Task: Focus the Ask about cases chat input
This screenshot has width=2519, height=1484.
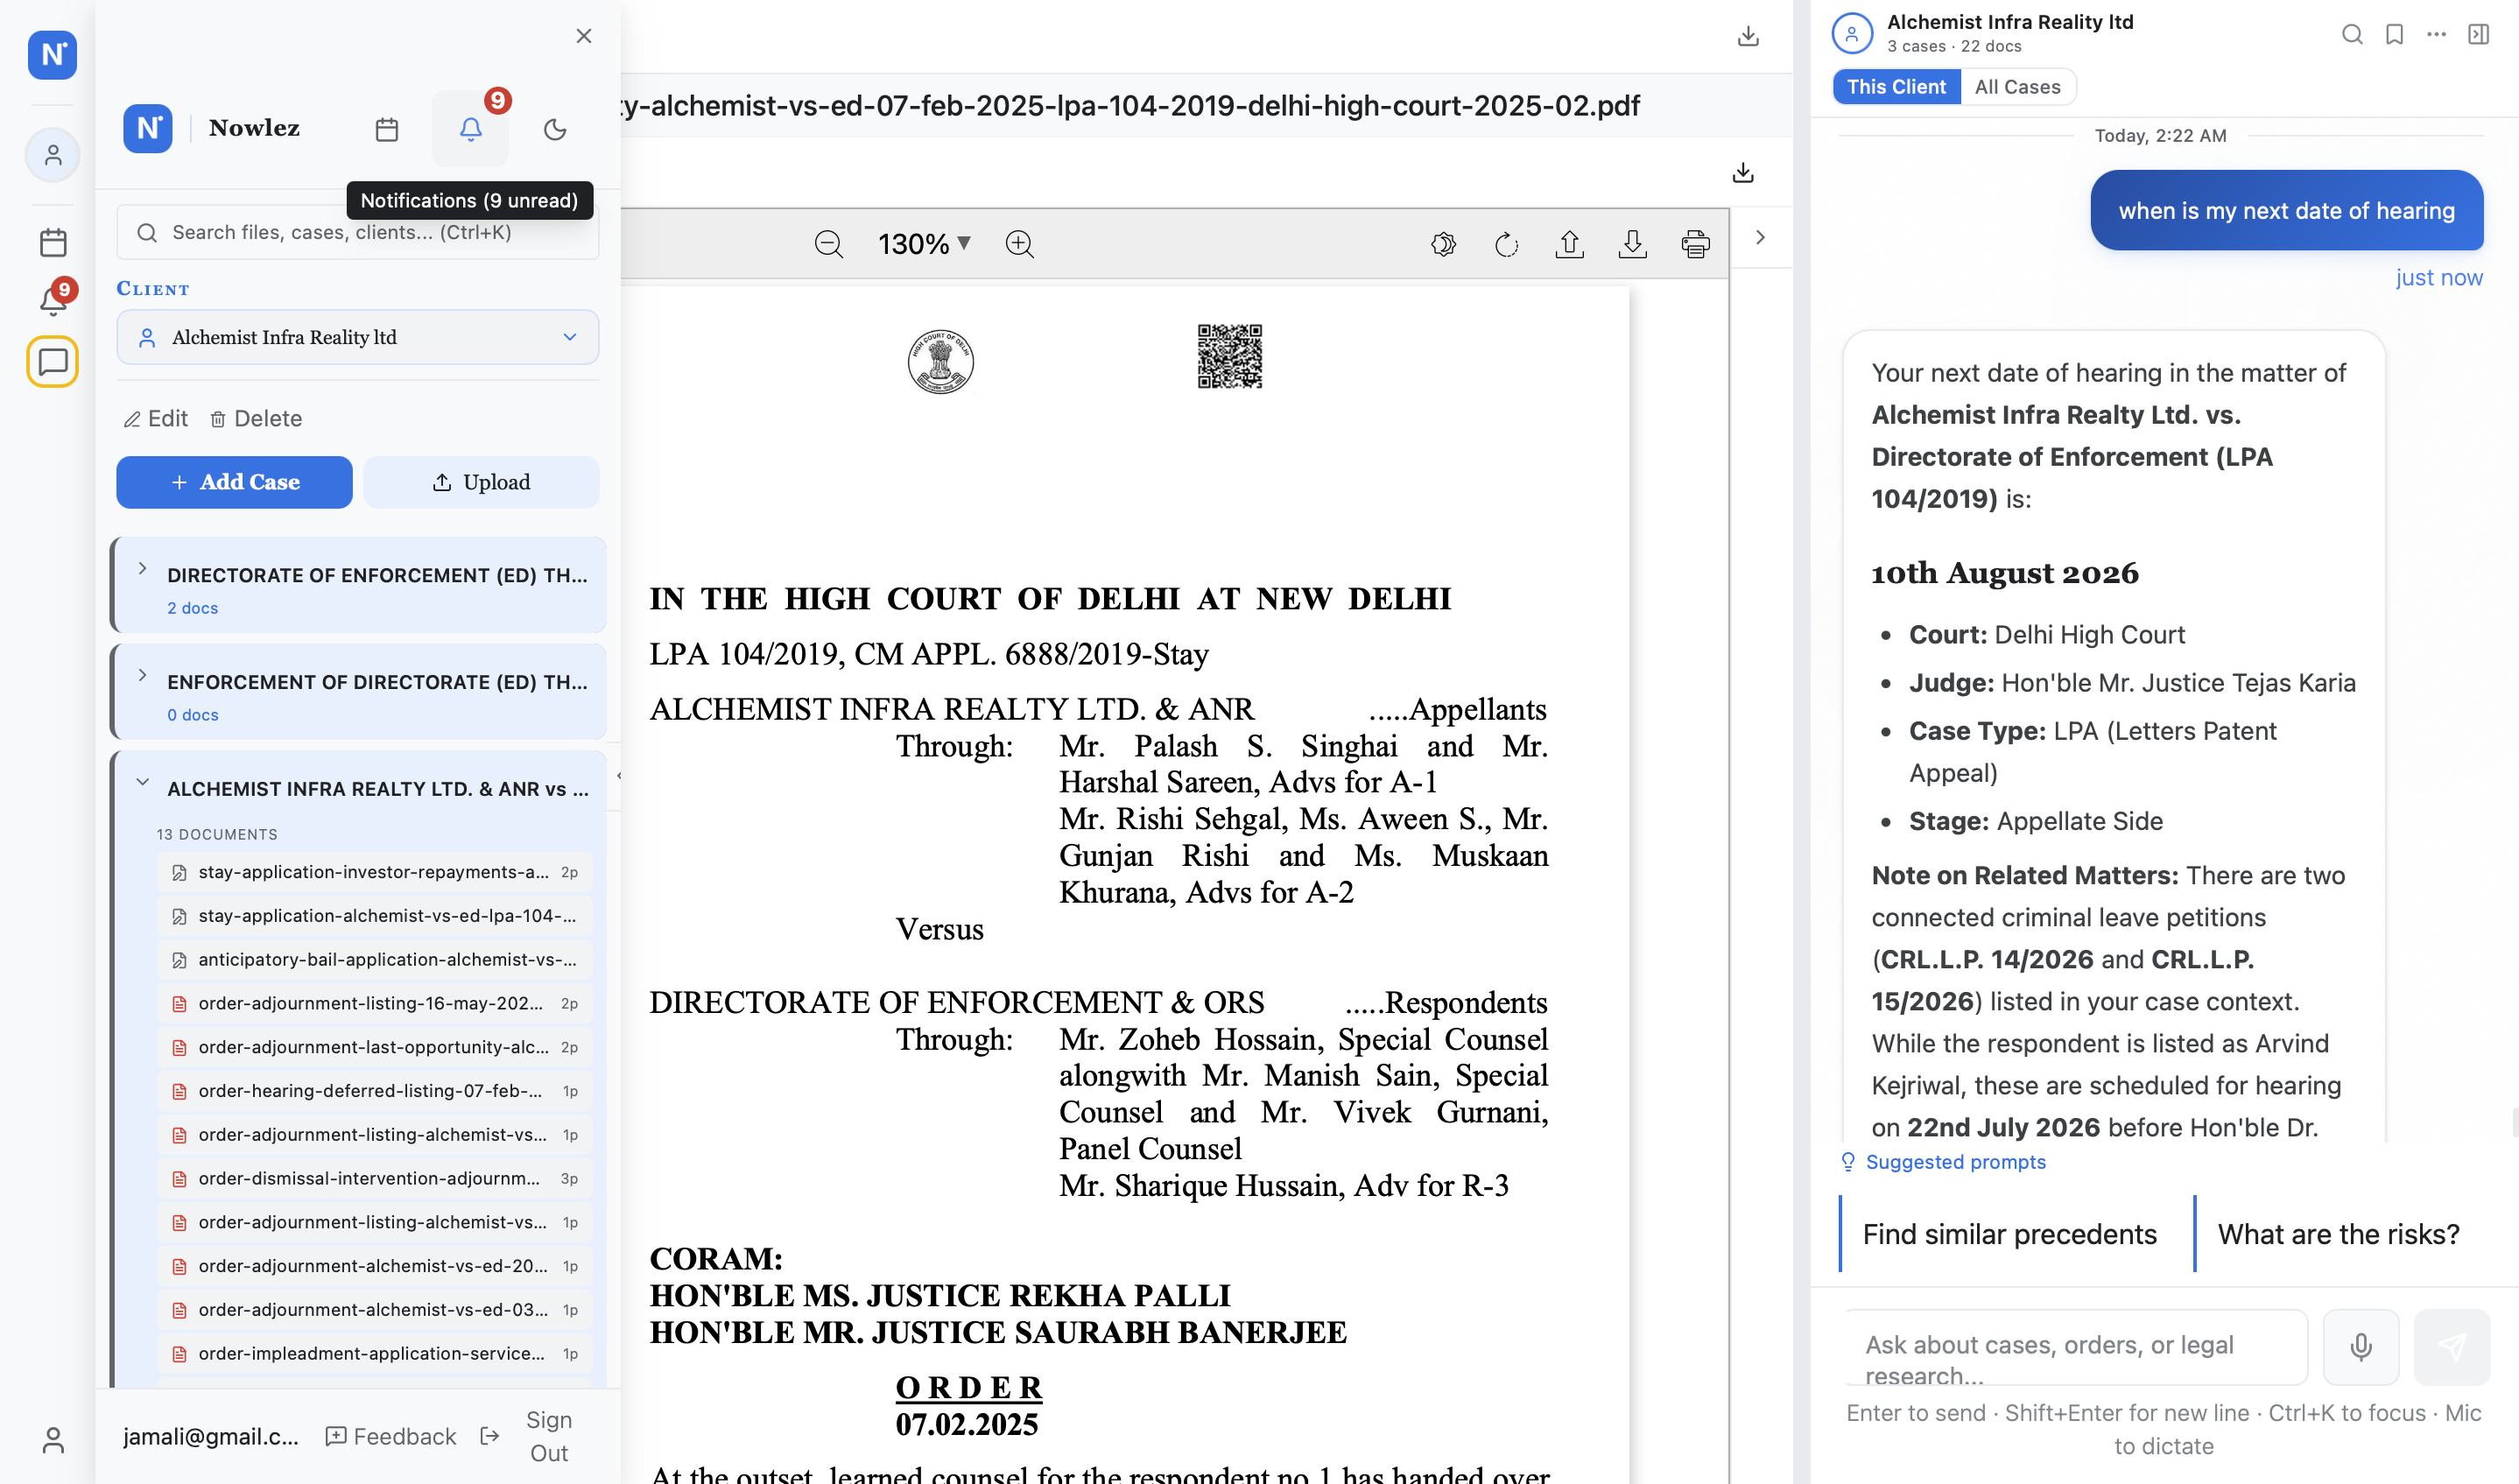Action: tap(2076, 1348)
